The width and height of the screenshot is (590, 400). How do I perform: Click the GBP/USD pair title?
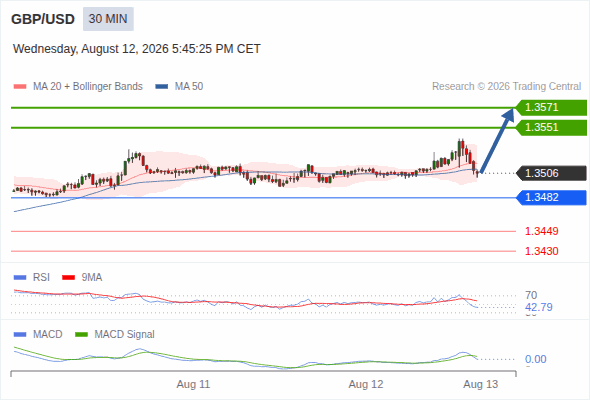coord(43,19)
